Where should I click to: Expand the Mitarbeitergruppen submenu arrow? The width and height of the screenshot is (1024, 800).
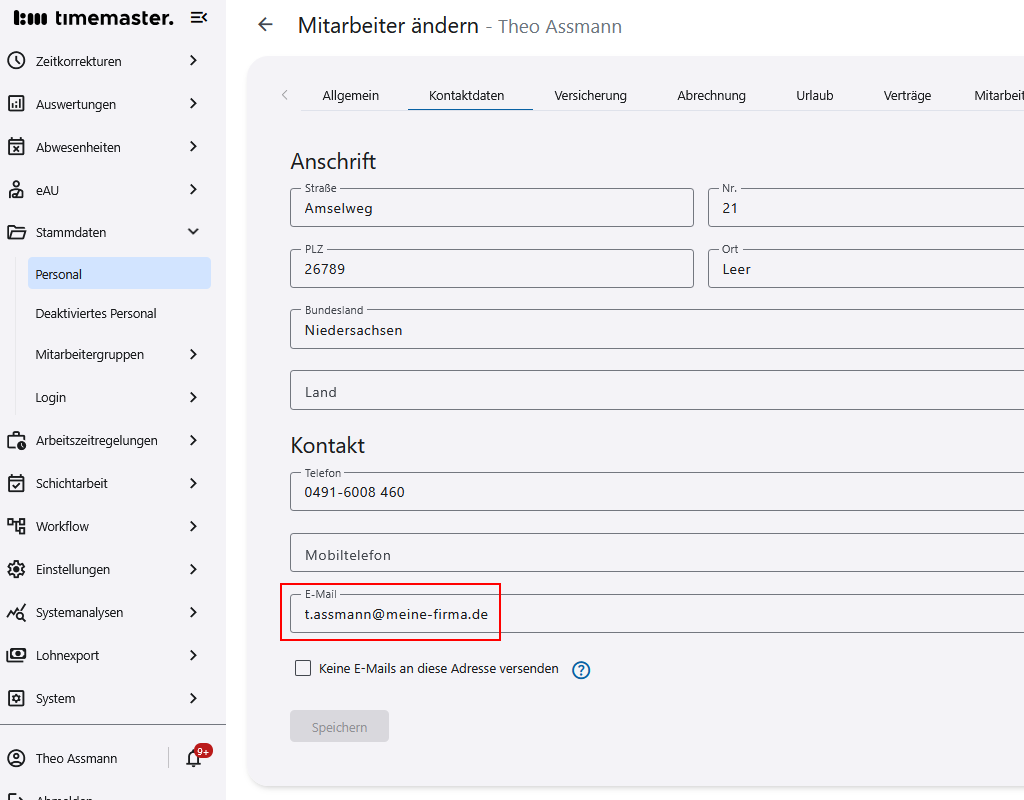click(x=193, y=354)
